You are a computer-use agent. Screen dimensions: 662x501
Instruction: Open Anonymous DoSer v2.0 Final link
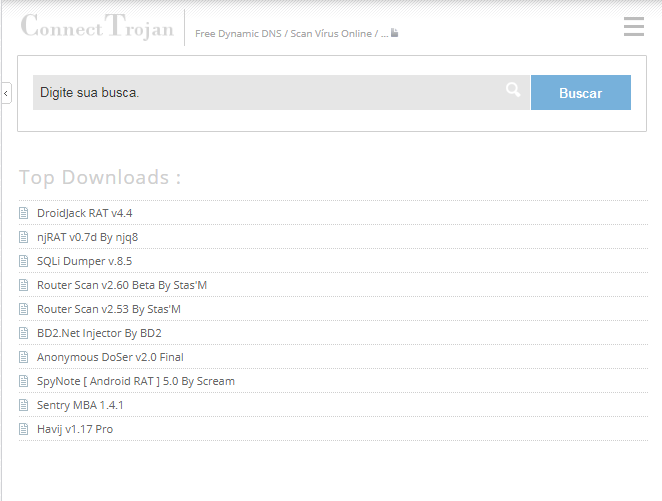coord(110,357)
